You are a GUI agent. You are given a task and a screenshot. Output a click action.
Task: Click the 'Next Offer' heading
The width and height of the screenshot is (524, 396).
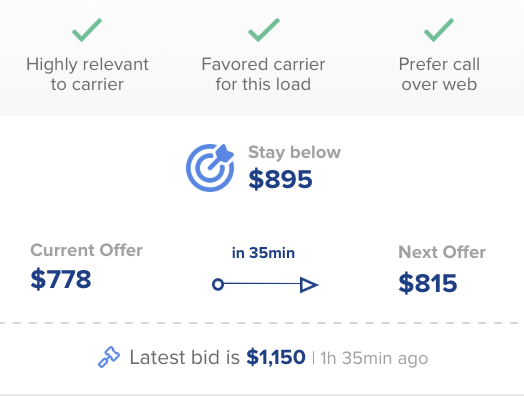pyautogui.click(x=442, y=252)
